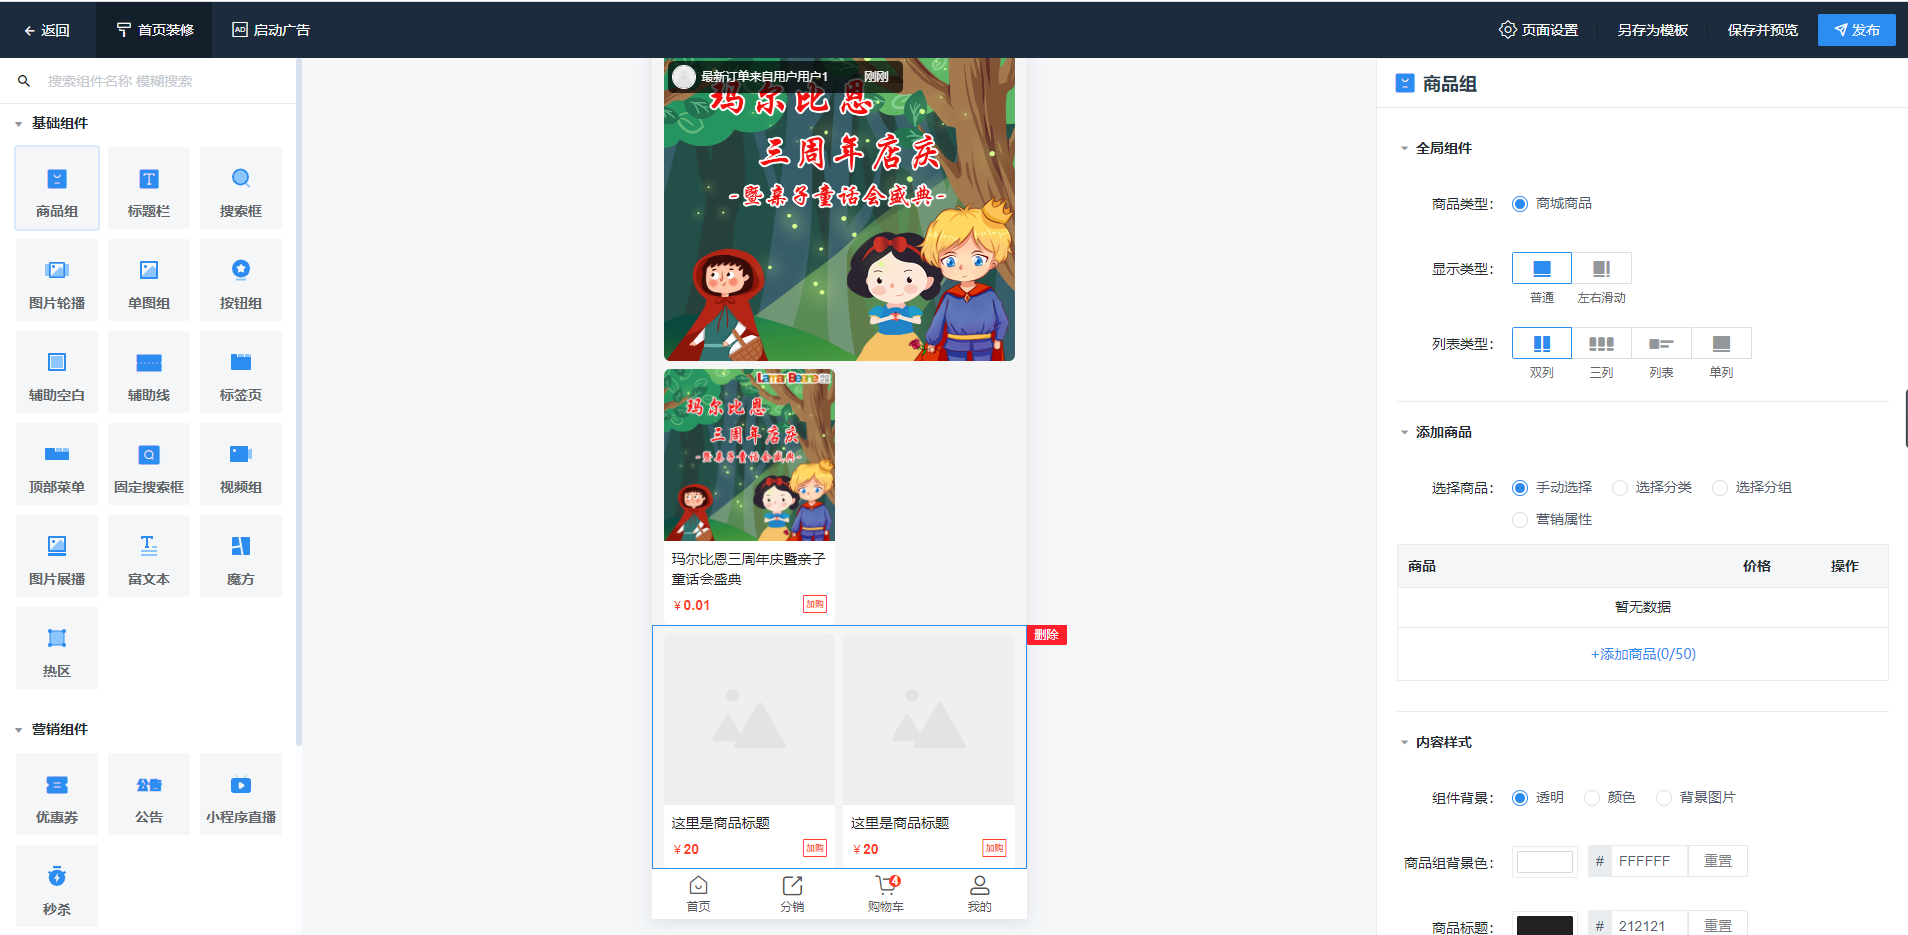This screenshot has width=1908, height=935.
Task: Add the 固定搜索框 fixed search component
Action: pyautogui.click(x=149, y=464)
